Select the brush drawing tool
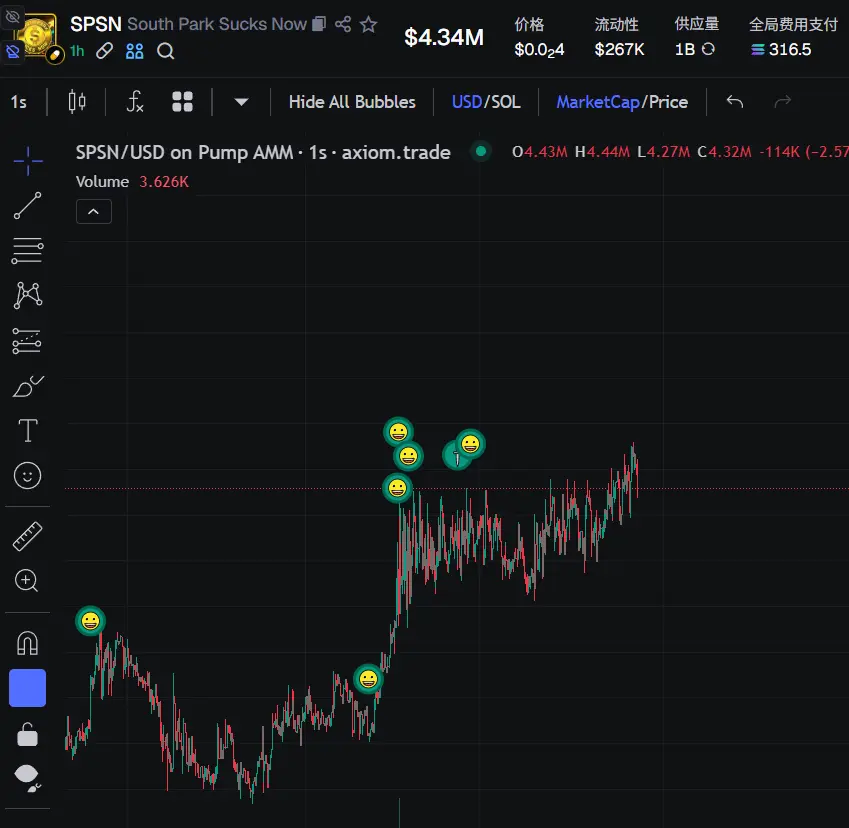Image resolution: width=849 pixels, height=828 pixels. point(28,386)
